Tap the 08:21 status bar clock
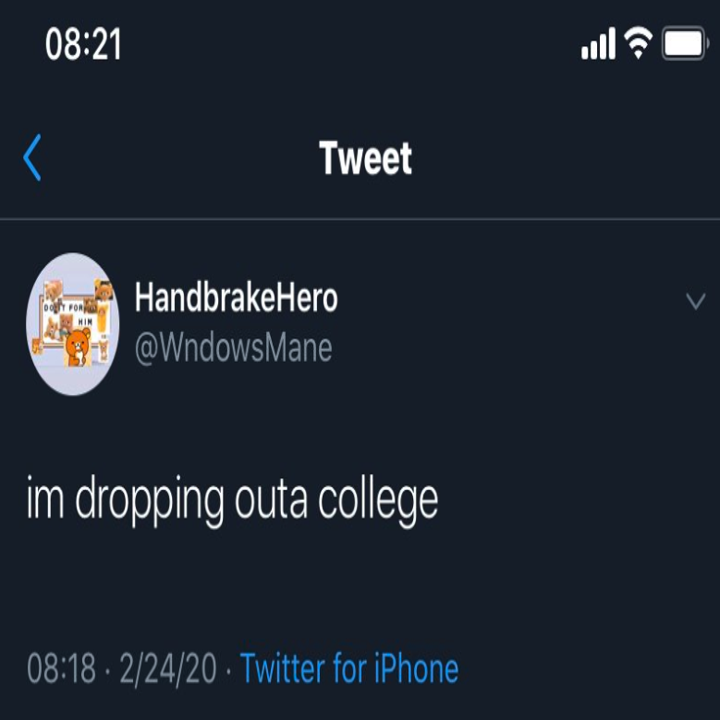This screenshot has height=720, width=720. [83, 45]
